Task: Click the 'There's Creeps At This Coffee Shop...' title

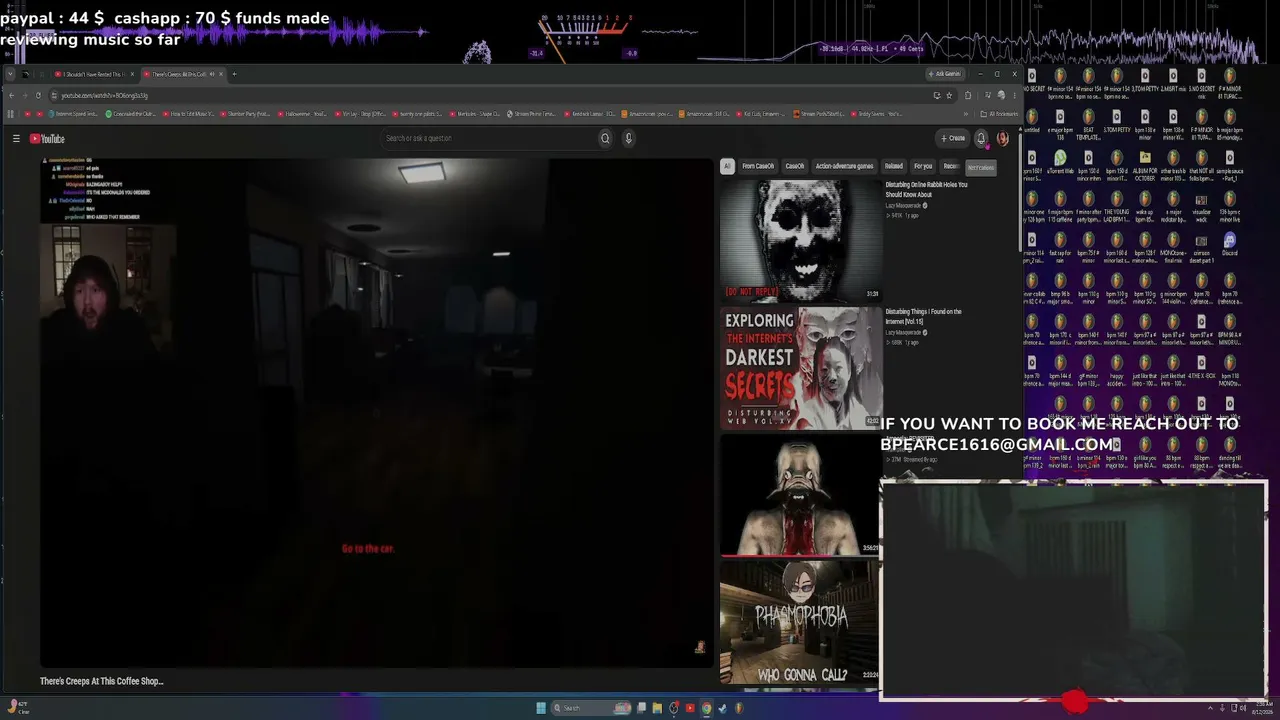Action: tap(102, 681)
